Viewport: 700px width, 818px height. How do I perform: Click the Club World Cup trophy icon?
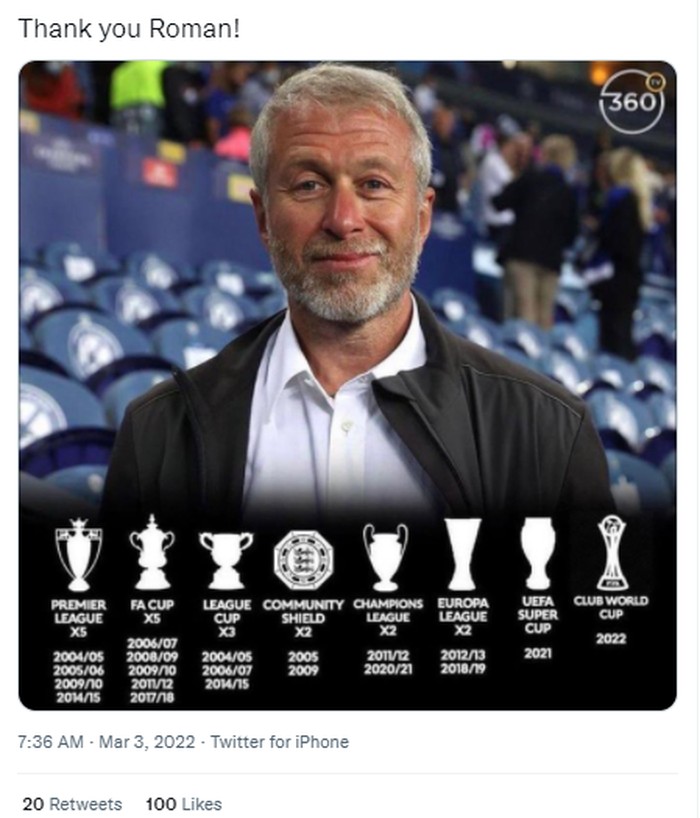(x=611, y=552)
